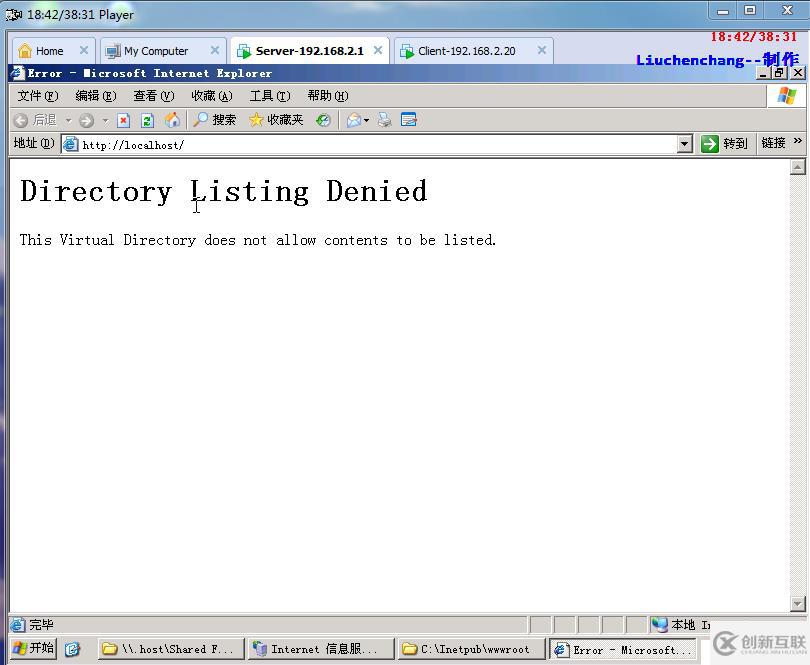Launch IE from quick launch icon

[x=72, y=649]
